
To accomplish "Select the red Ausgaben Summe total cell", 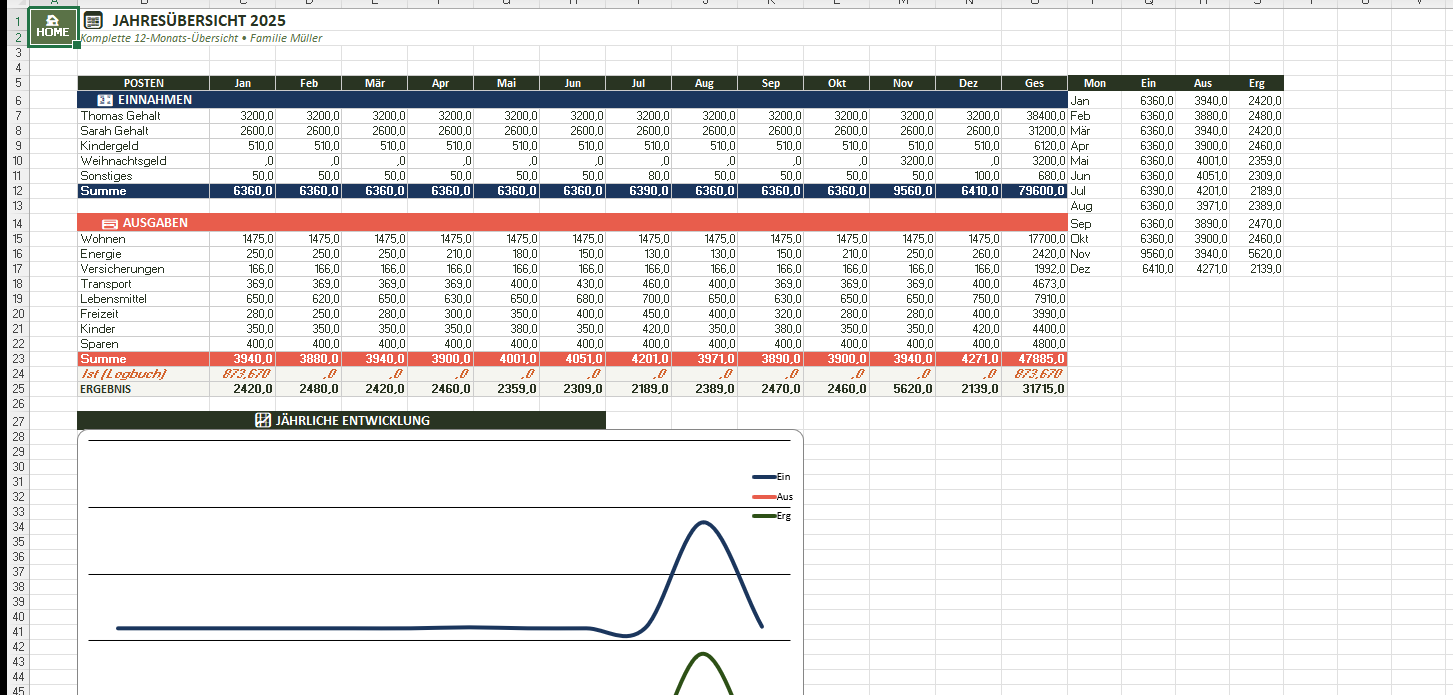I will tap(1034, 359).
